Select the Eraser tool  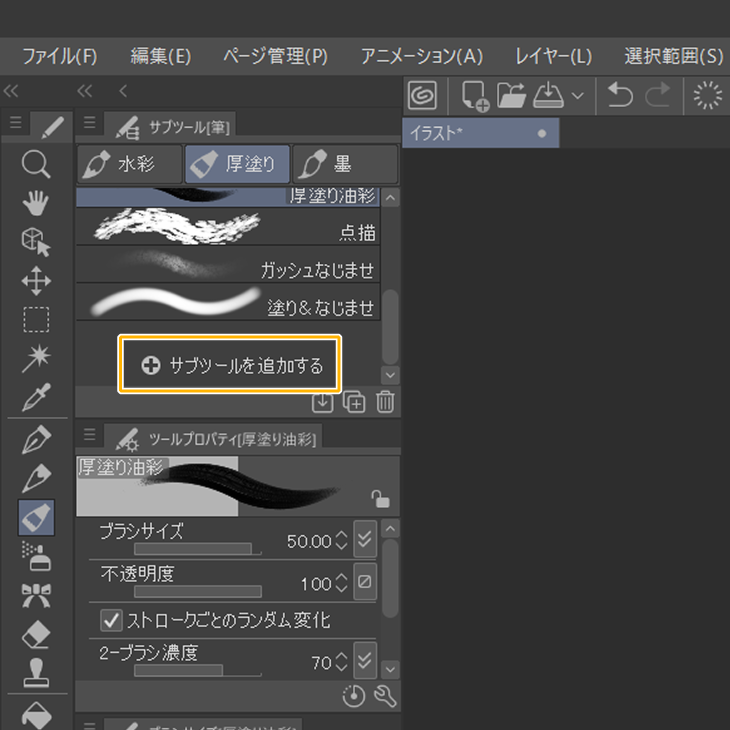coord(36,634)
